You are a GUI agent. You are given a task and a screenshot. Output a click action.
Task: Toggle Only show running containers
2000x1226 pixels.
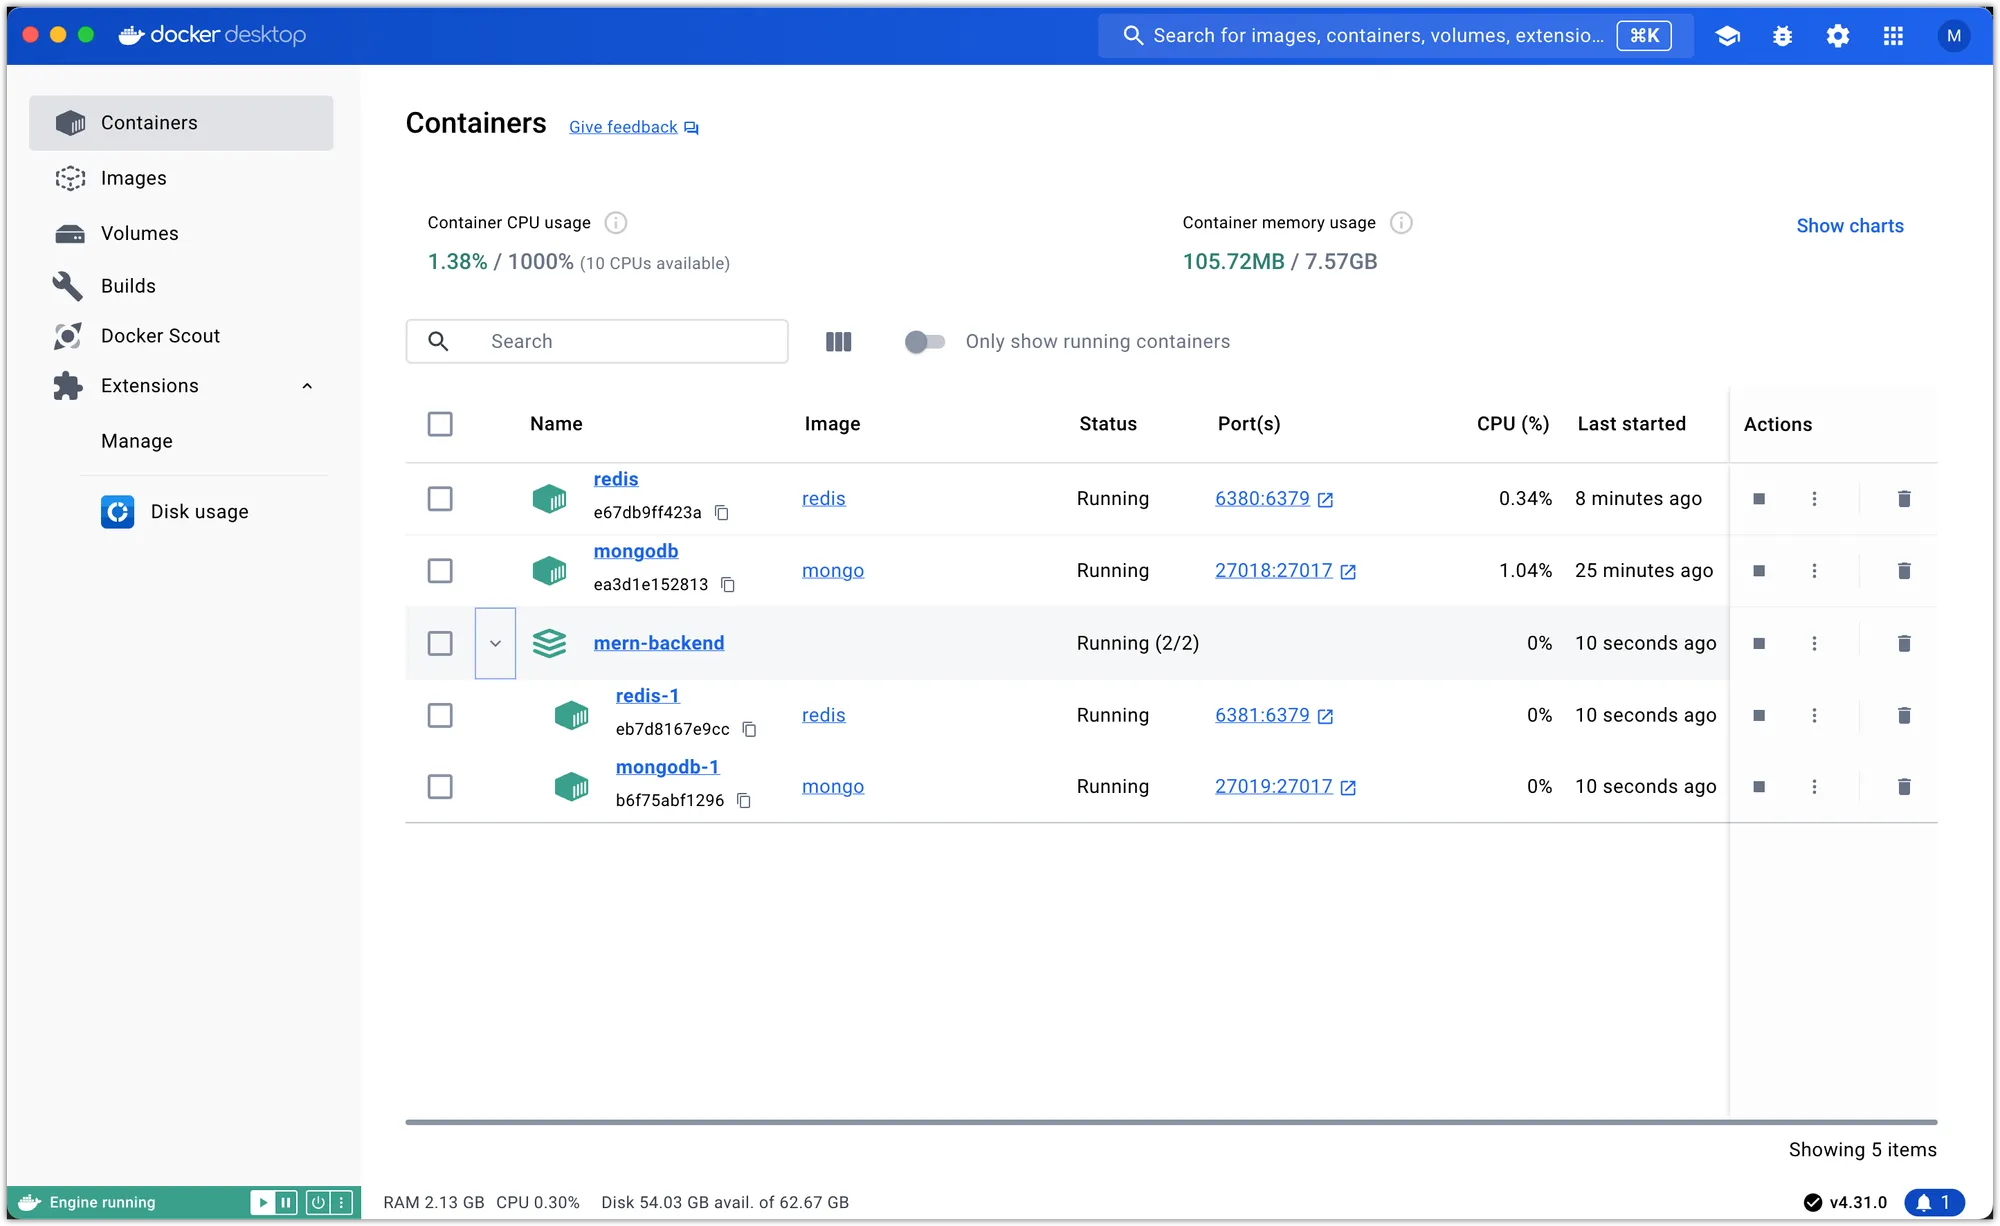tap(924, 342)
